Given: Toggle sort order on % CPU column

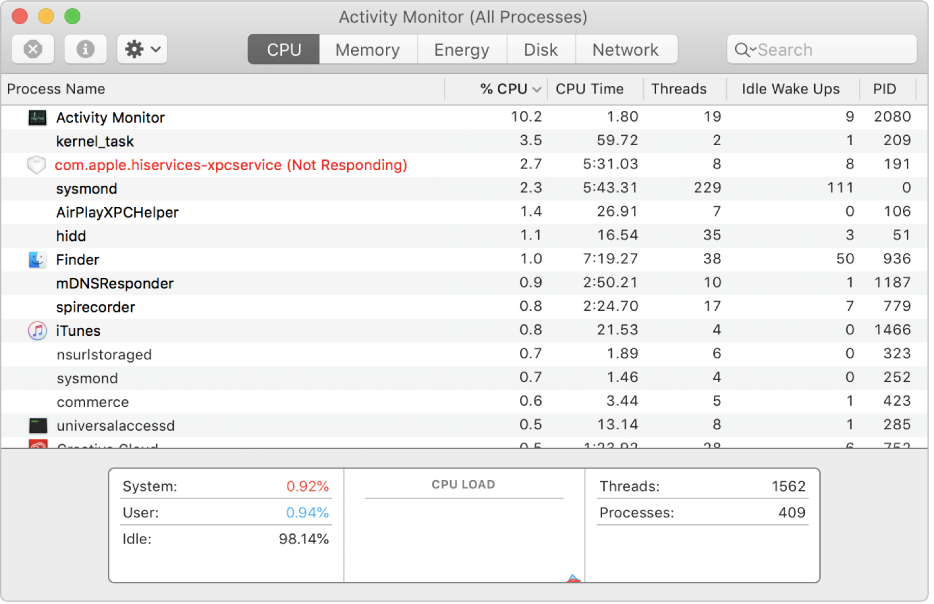Looking at the screenshot, I should point(510,89).
